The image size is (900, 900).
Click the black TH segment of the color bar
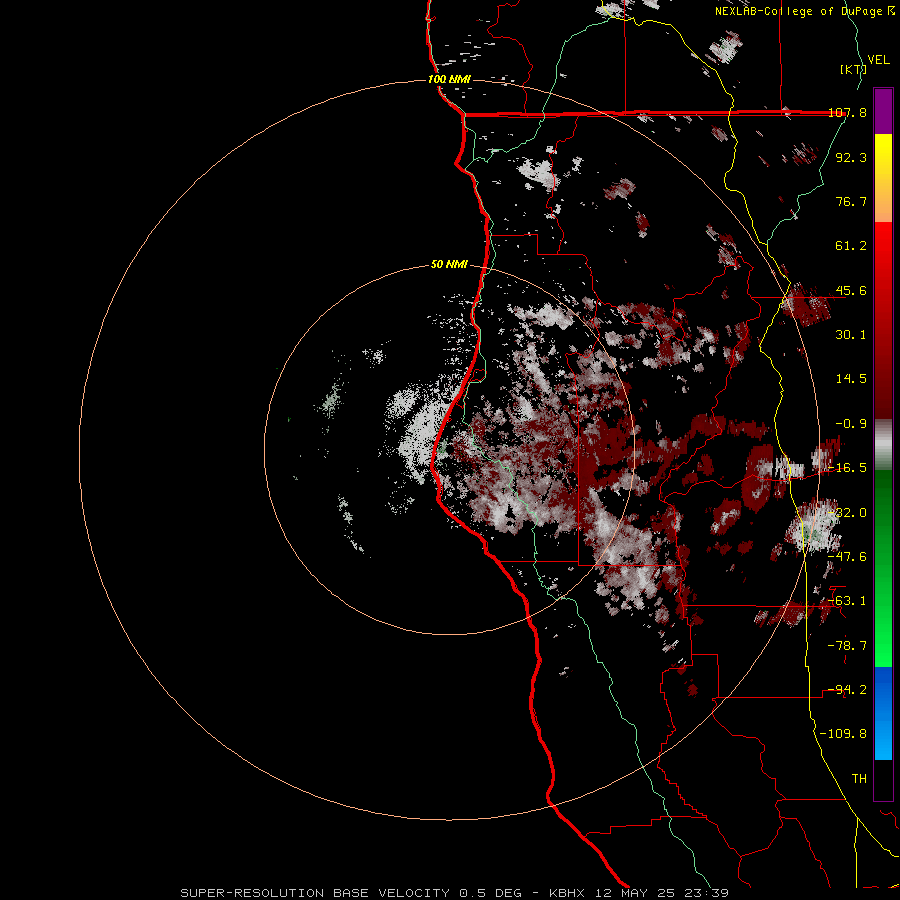tap(883, 779)
